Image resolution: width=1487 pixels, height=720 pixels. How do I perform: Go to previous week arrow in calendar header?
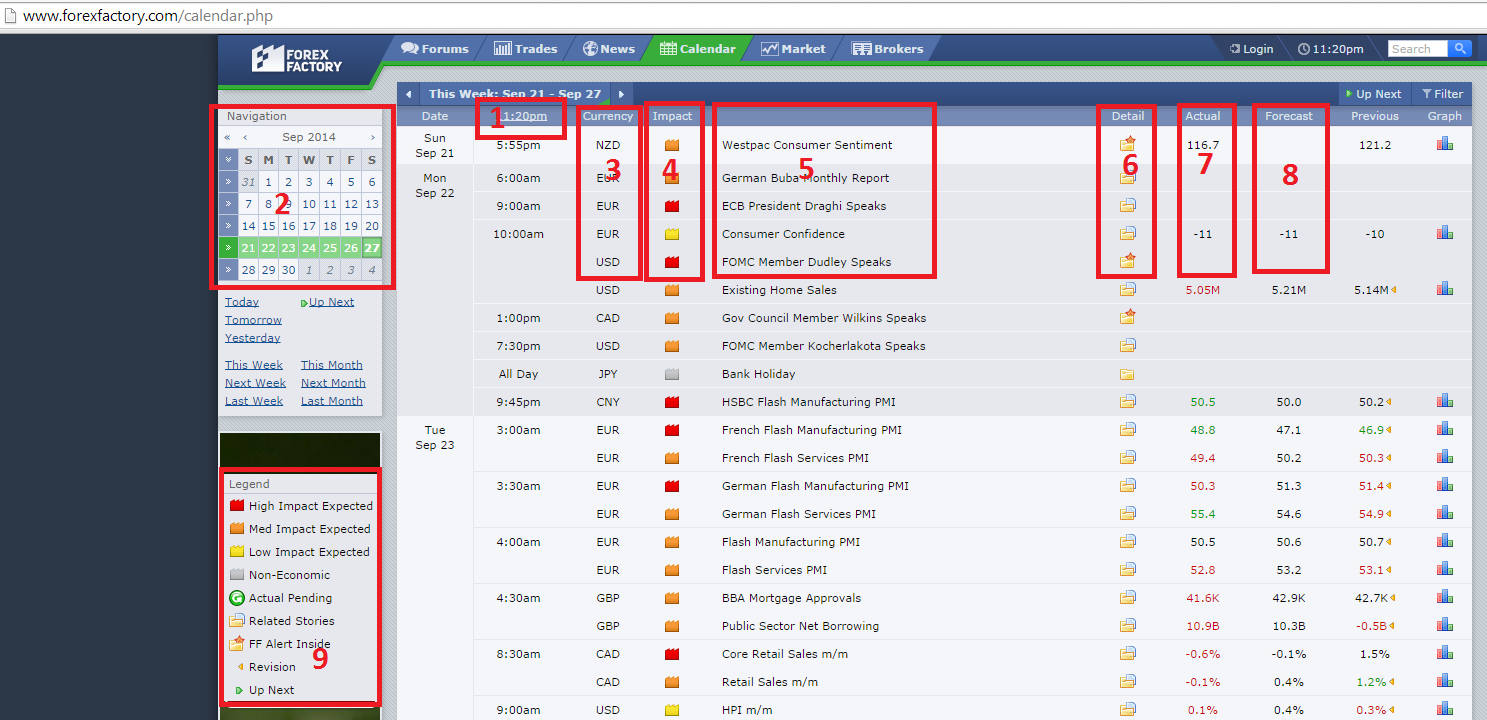408,94
